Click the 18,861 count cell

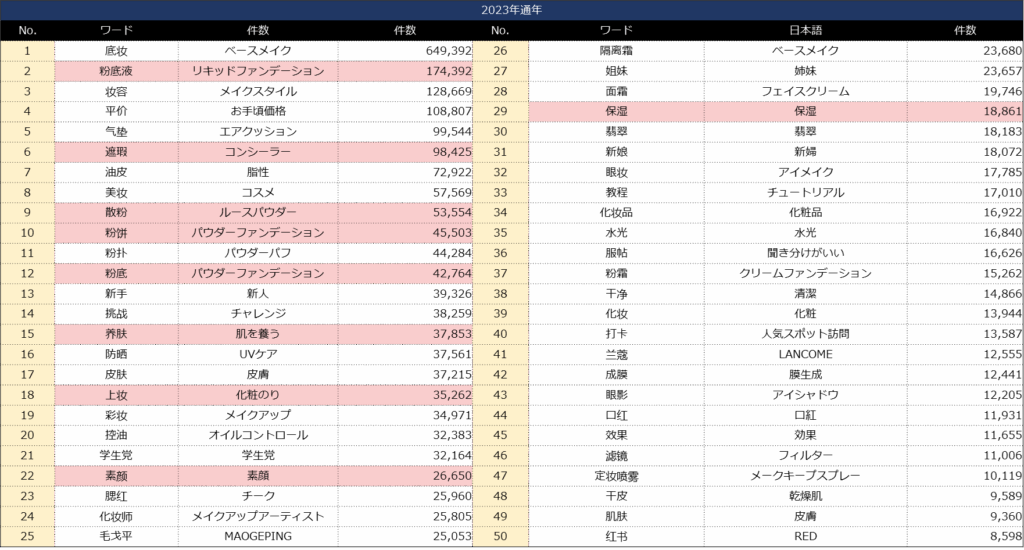965,112
